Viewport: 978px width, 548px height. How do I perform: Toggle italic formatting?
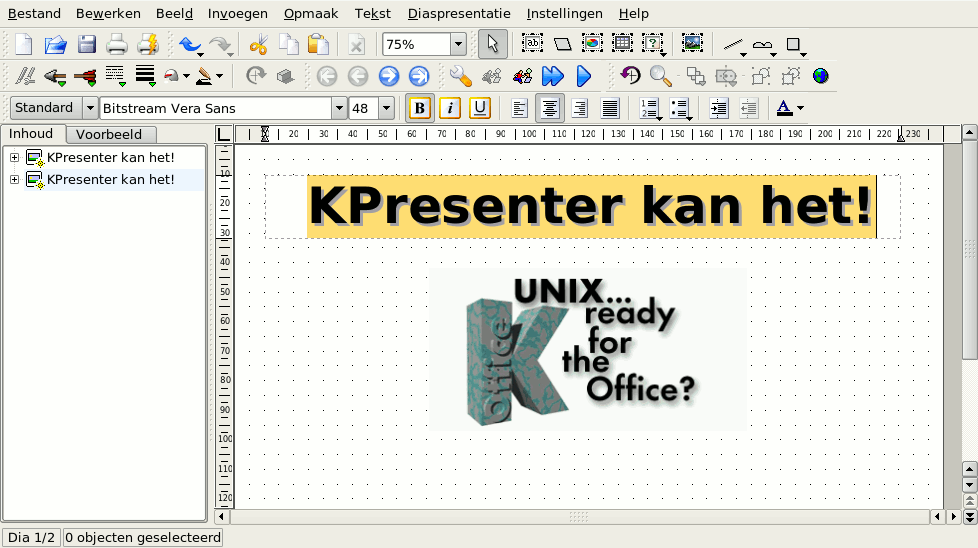pos(450,108)
